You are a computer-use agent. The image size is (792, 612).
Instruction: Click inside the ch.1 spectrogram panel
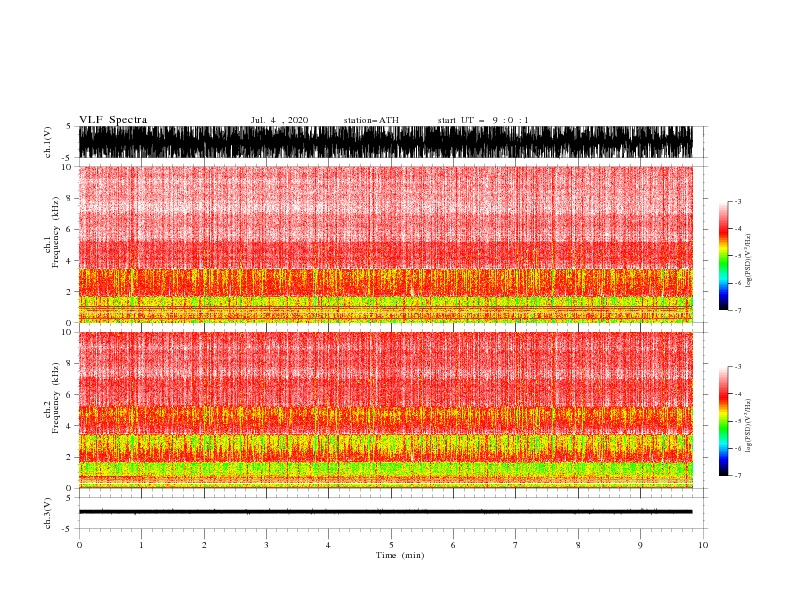[x=385, y=244]
